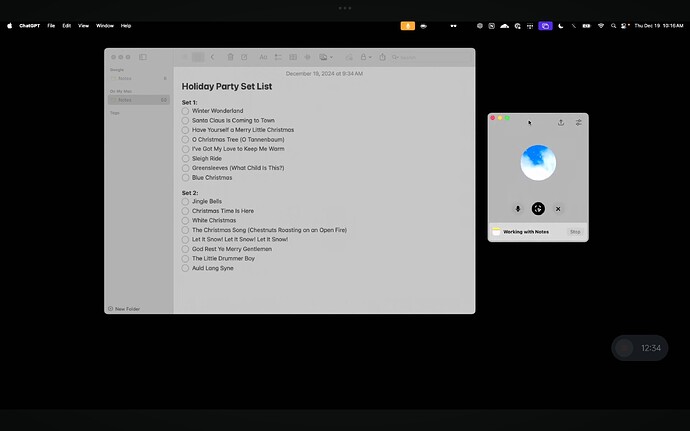Click the Set 2: heading text
The width and height of the screenshot is (690, 431).
coord(190,193)
